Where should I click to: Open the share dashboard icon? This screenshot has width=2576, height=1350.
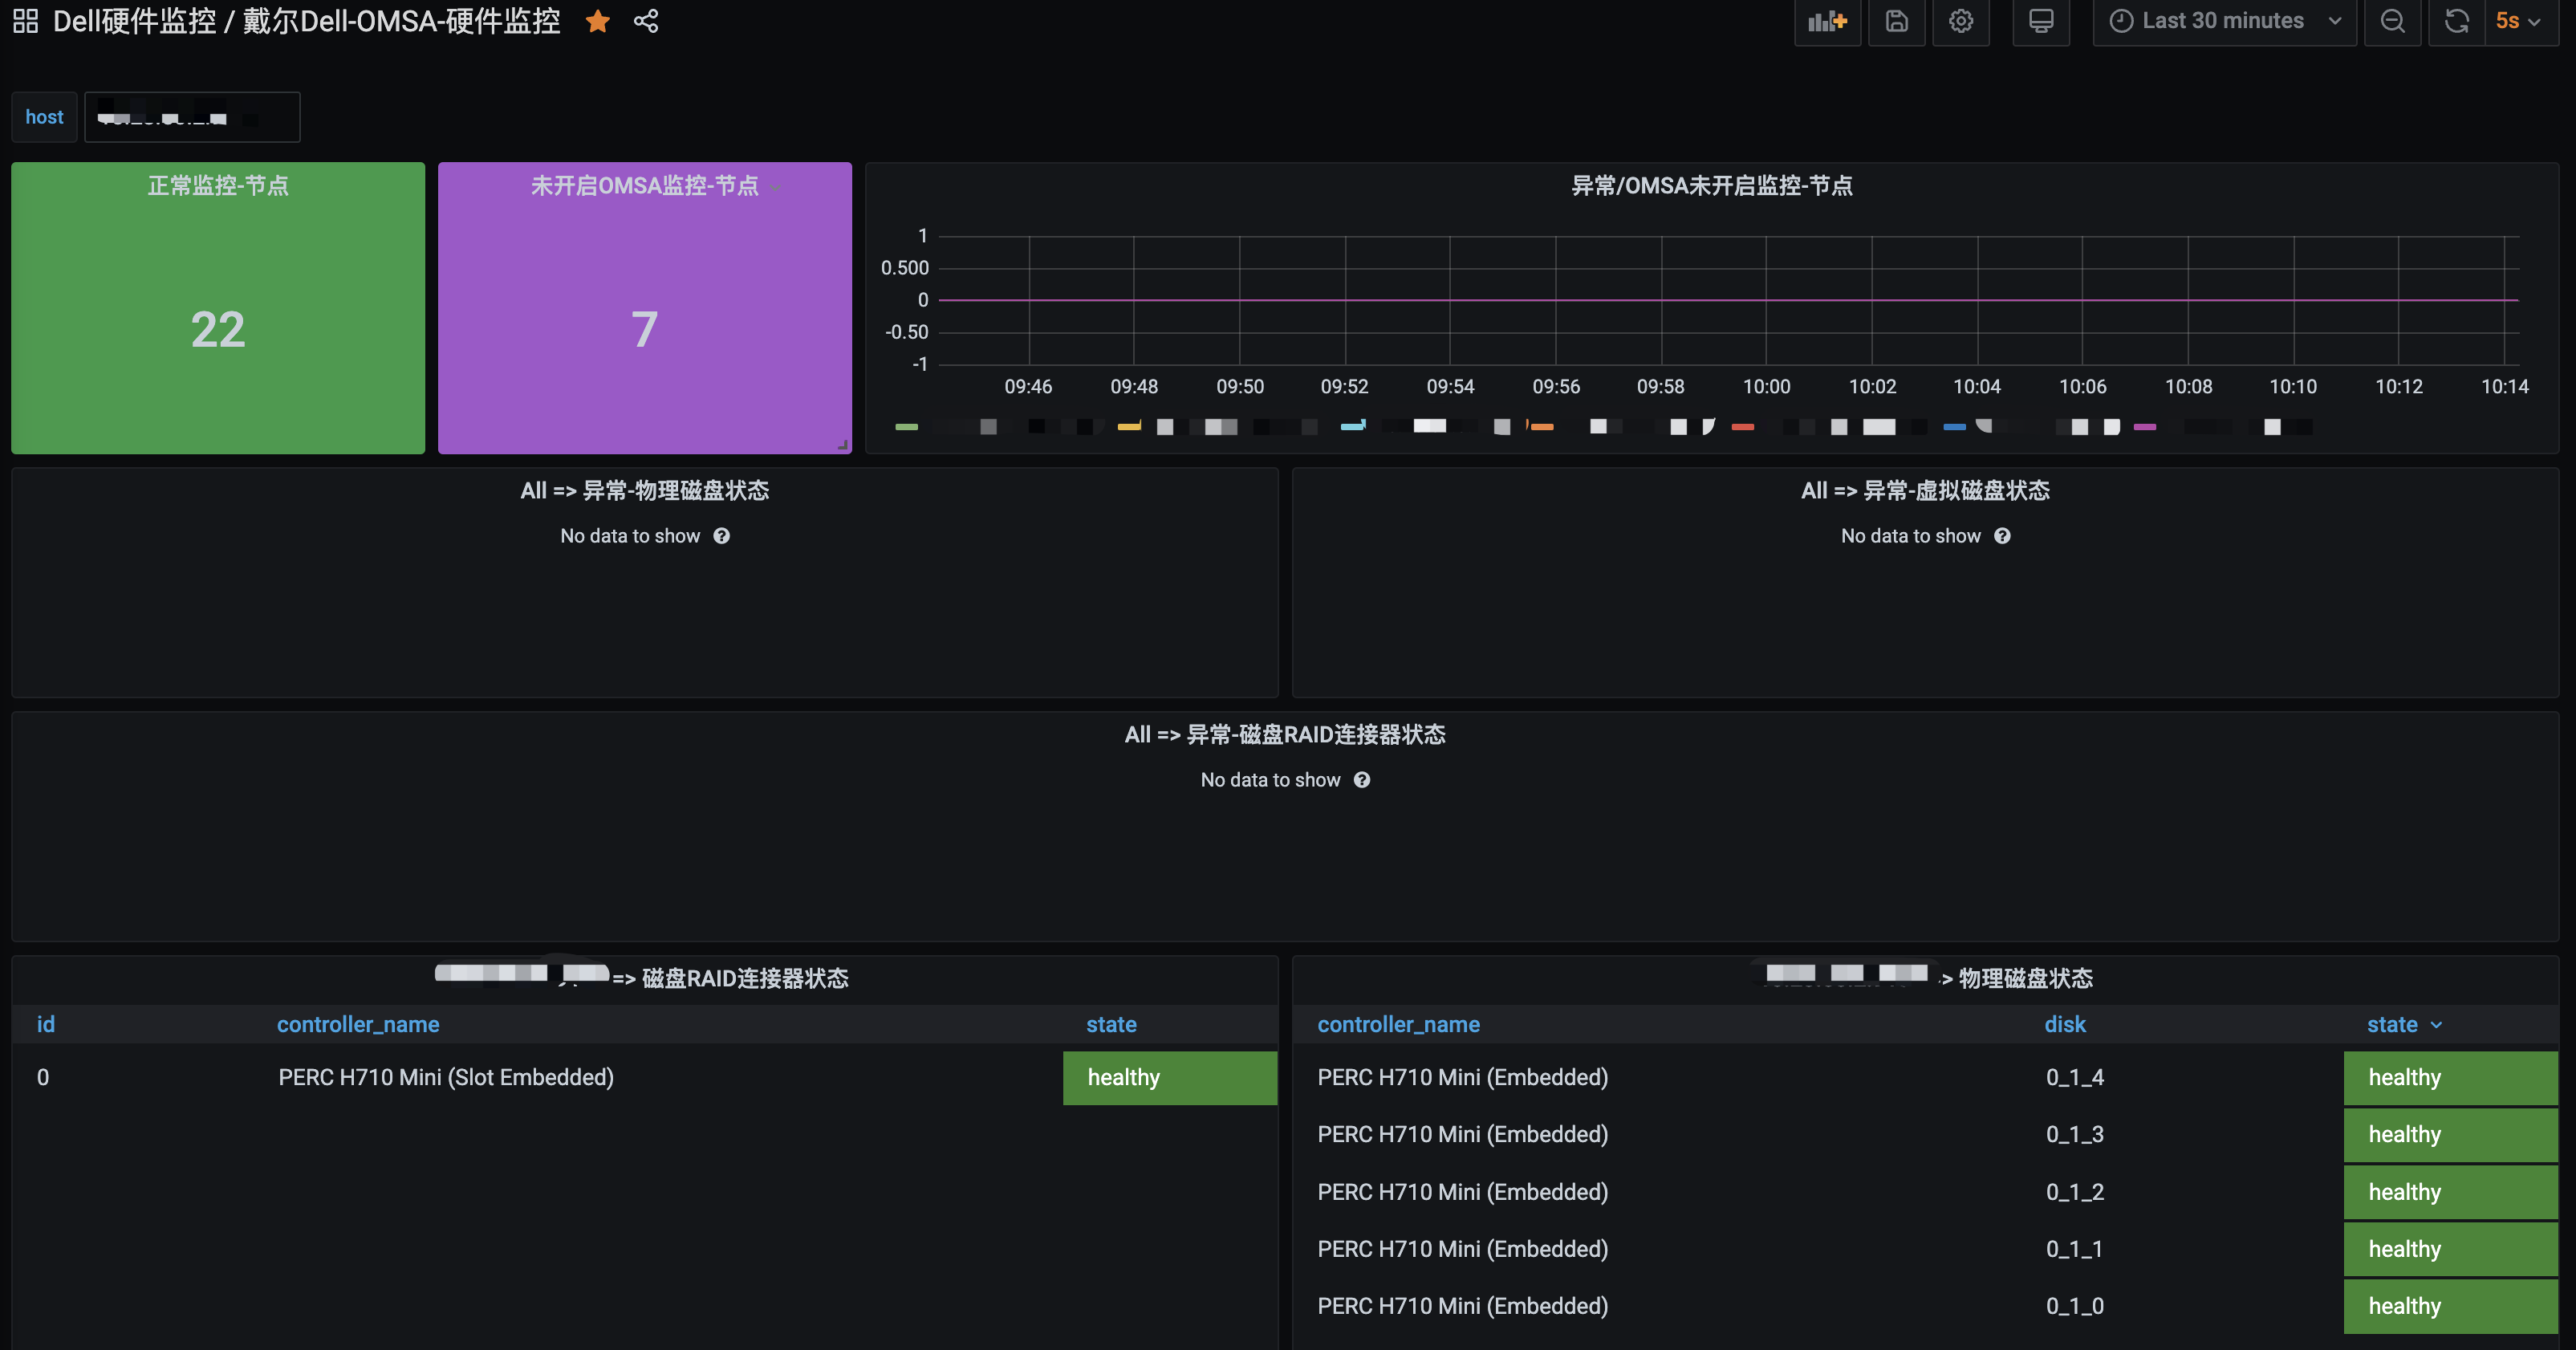click(646, 21)
